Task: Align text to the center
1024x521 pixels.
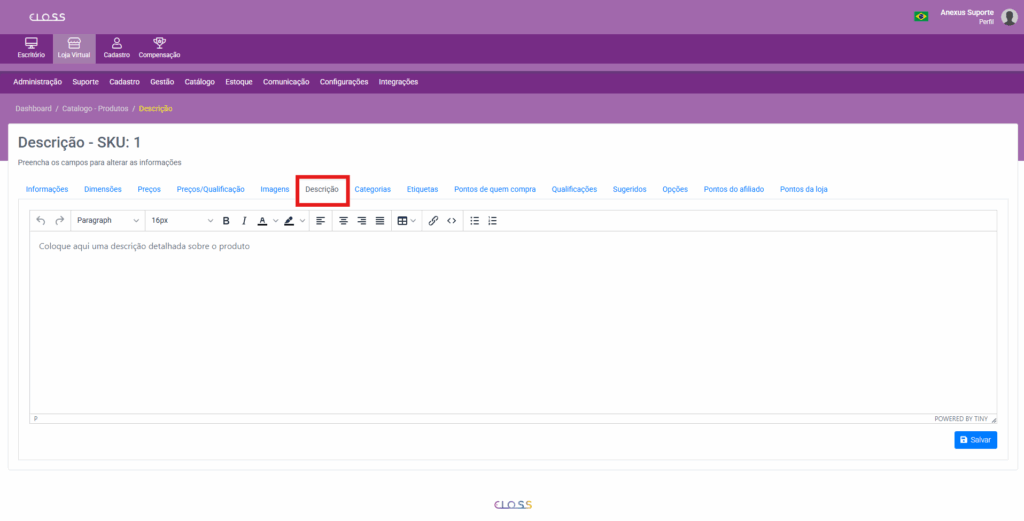Action: tap(343, 220)
